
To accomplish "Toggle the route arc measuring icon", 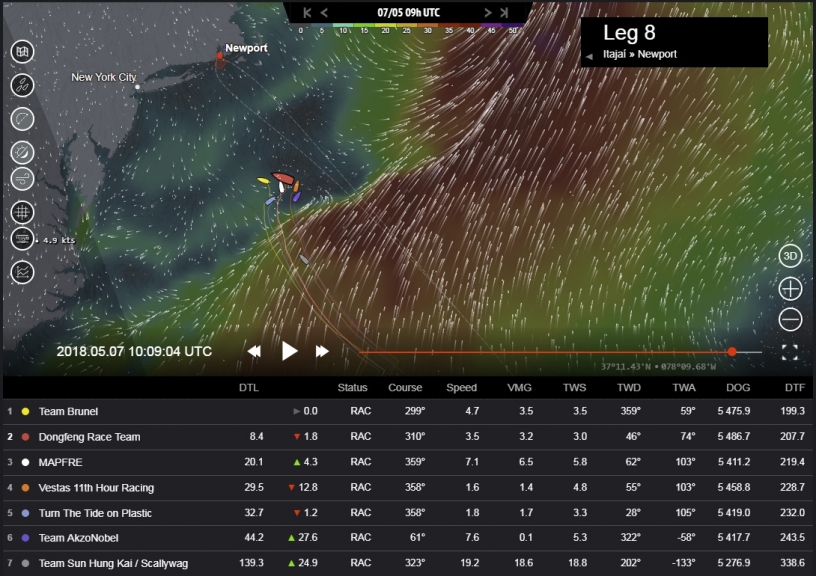I will (22, 119).
